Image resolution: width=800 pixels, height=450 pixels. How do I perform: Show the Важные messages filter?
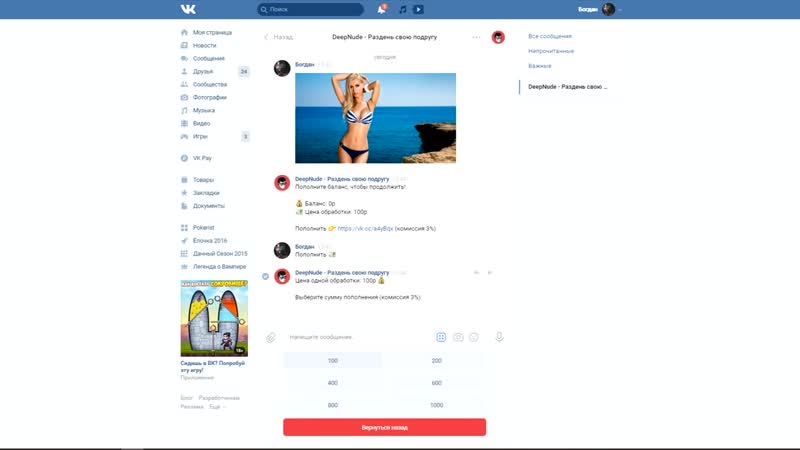539,66
